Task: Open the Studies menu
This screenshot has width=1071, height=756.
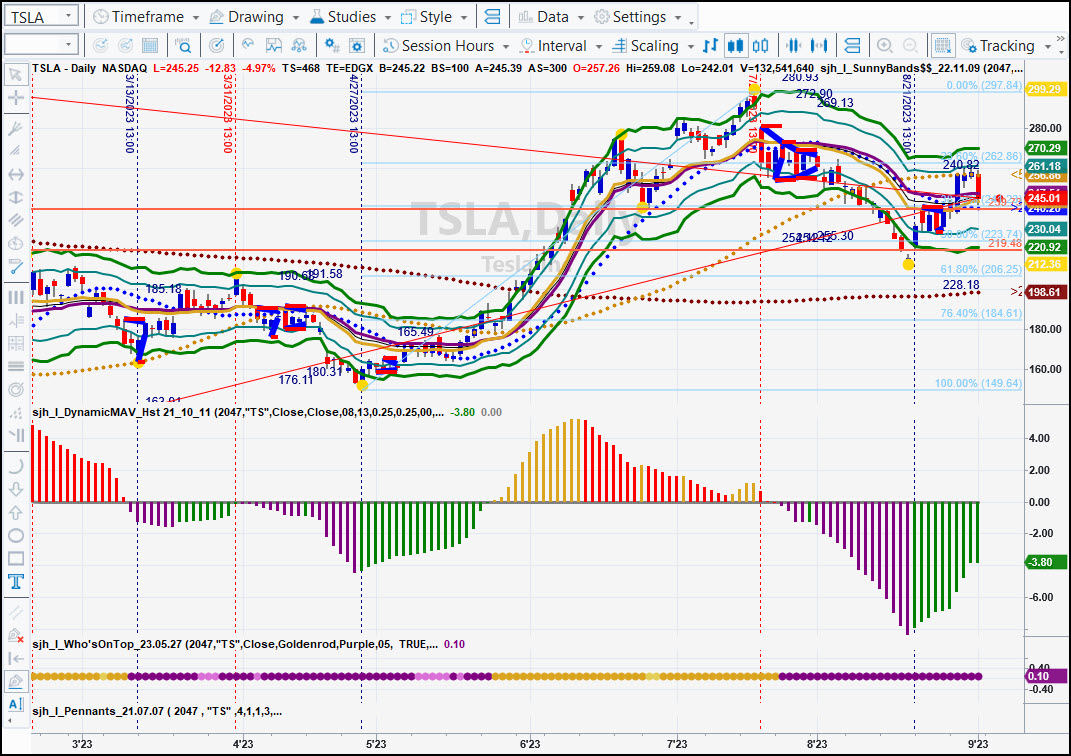Action: (343, 16)
